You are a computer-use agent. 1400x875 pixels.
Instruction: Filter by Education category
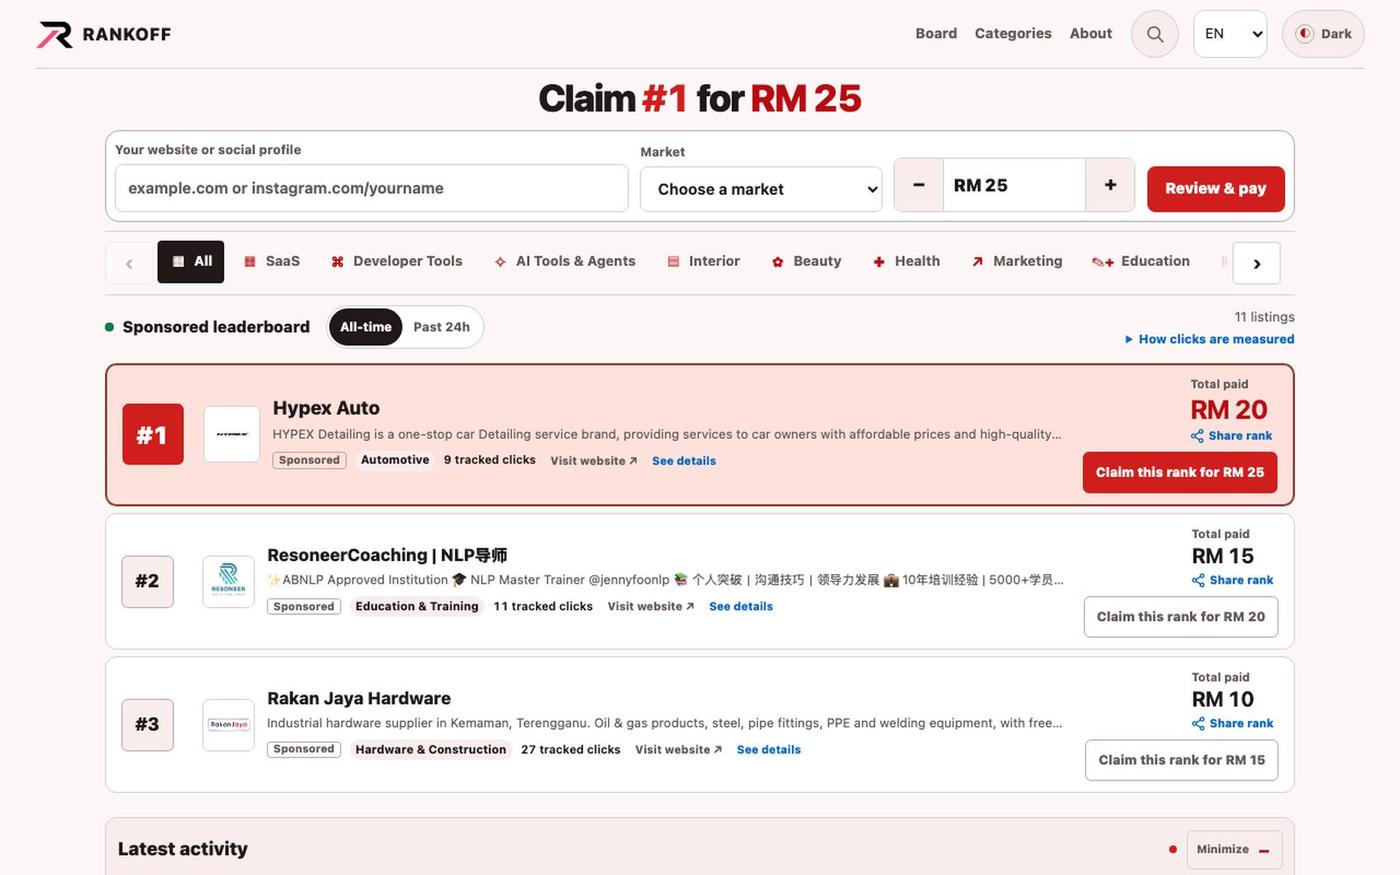click(1141, 261)
